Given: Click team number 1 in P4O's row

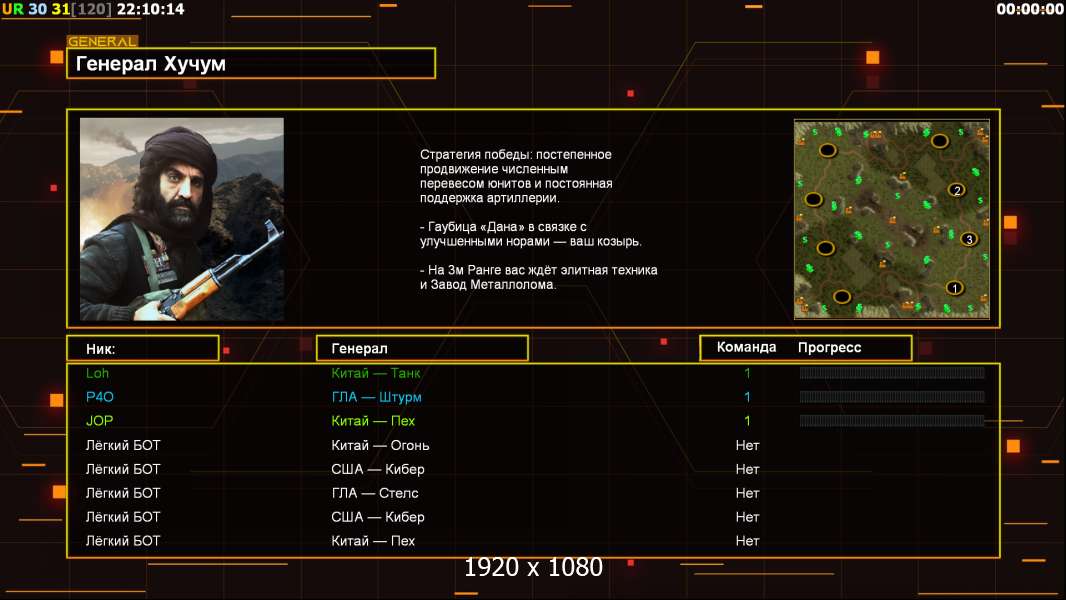Looking at the screenshot, I should (747, 397).
